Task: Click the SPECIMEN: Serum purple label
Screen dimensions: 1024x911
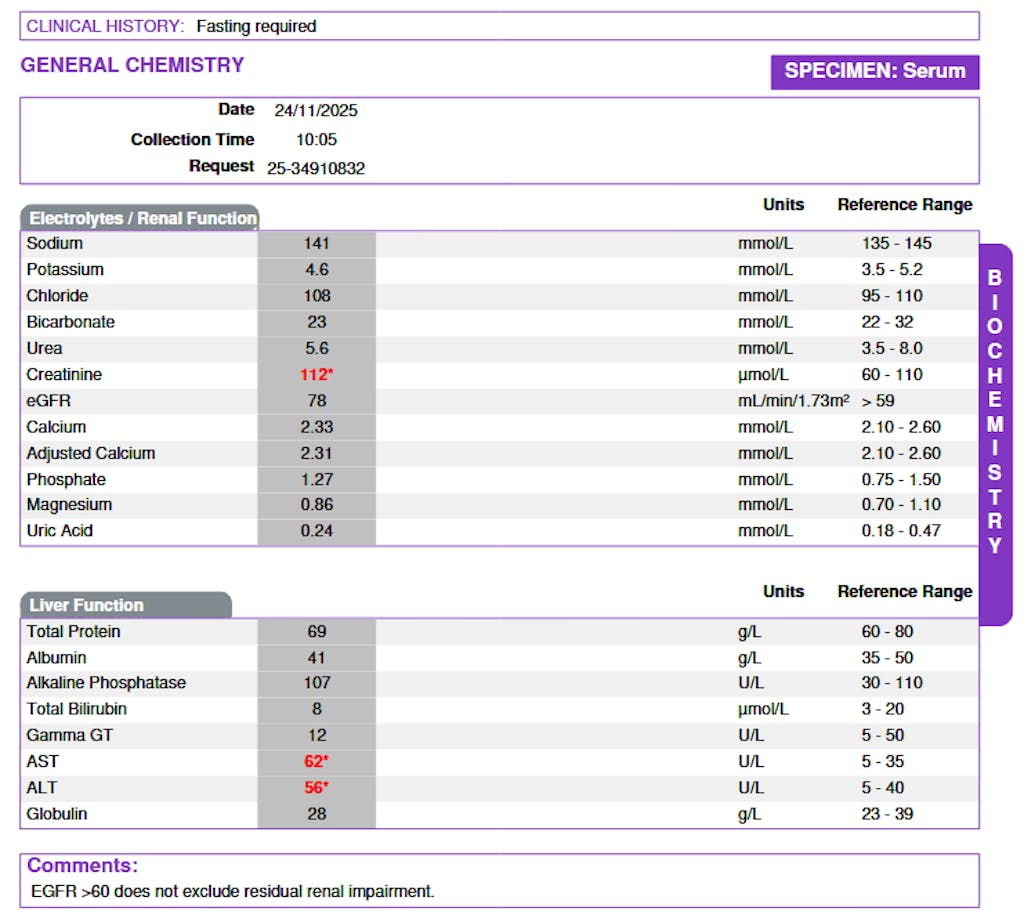Action: [x=874, y=71]
